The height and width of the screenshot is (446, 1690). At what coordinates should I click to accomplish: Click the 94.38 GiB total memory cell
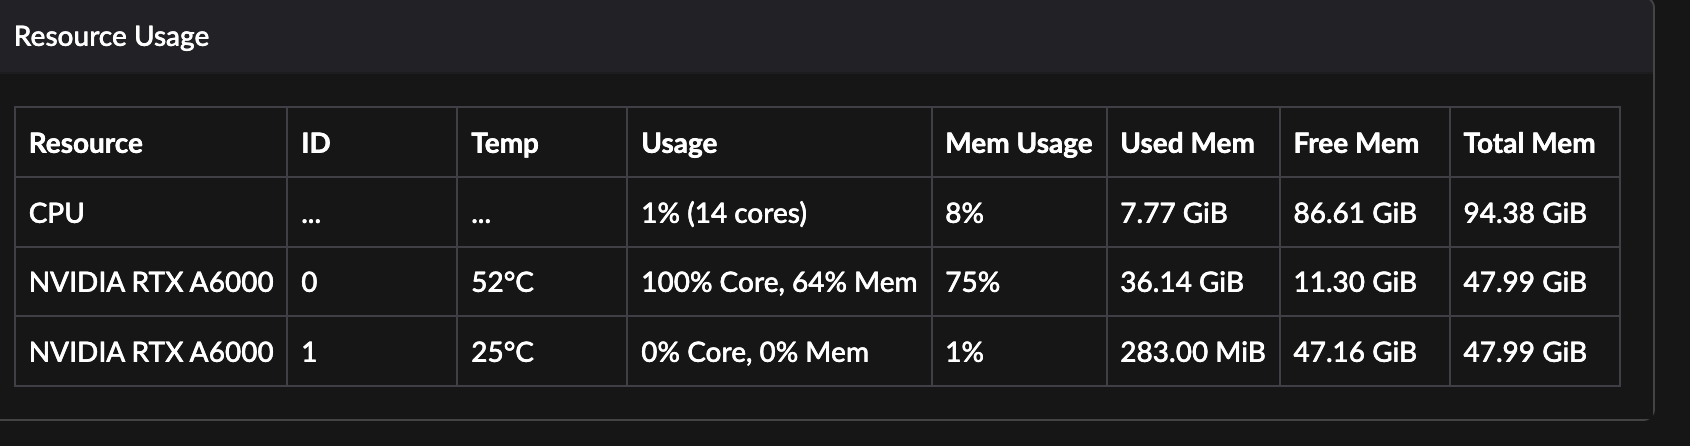tap(1525, 213)
